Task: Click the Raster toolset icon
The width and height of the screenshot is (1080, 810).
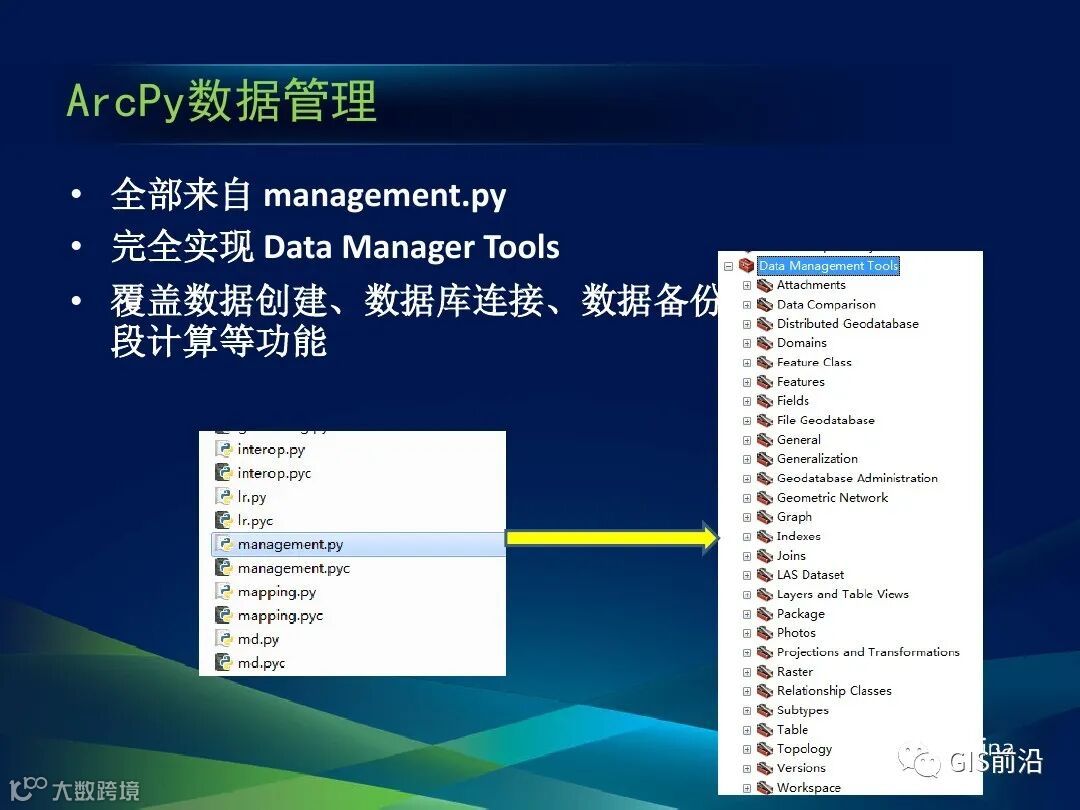Action: (x=765, y=672)
